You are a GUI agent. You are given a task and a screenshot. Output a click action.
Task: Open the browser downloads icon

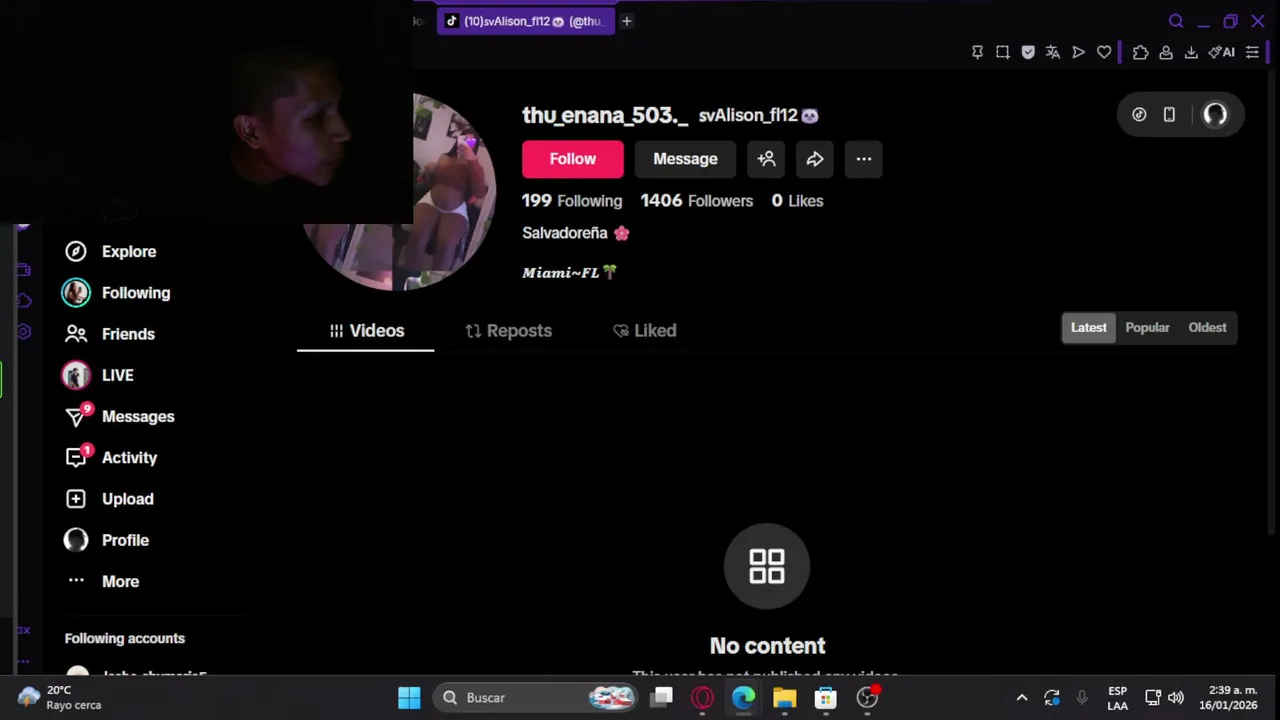click(x=1191, y=53)
